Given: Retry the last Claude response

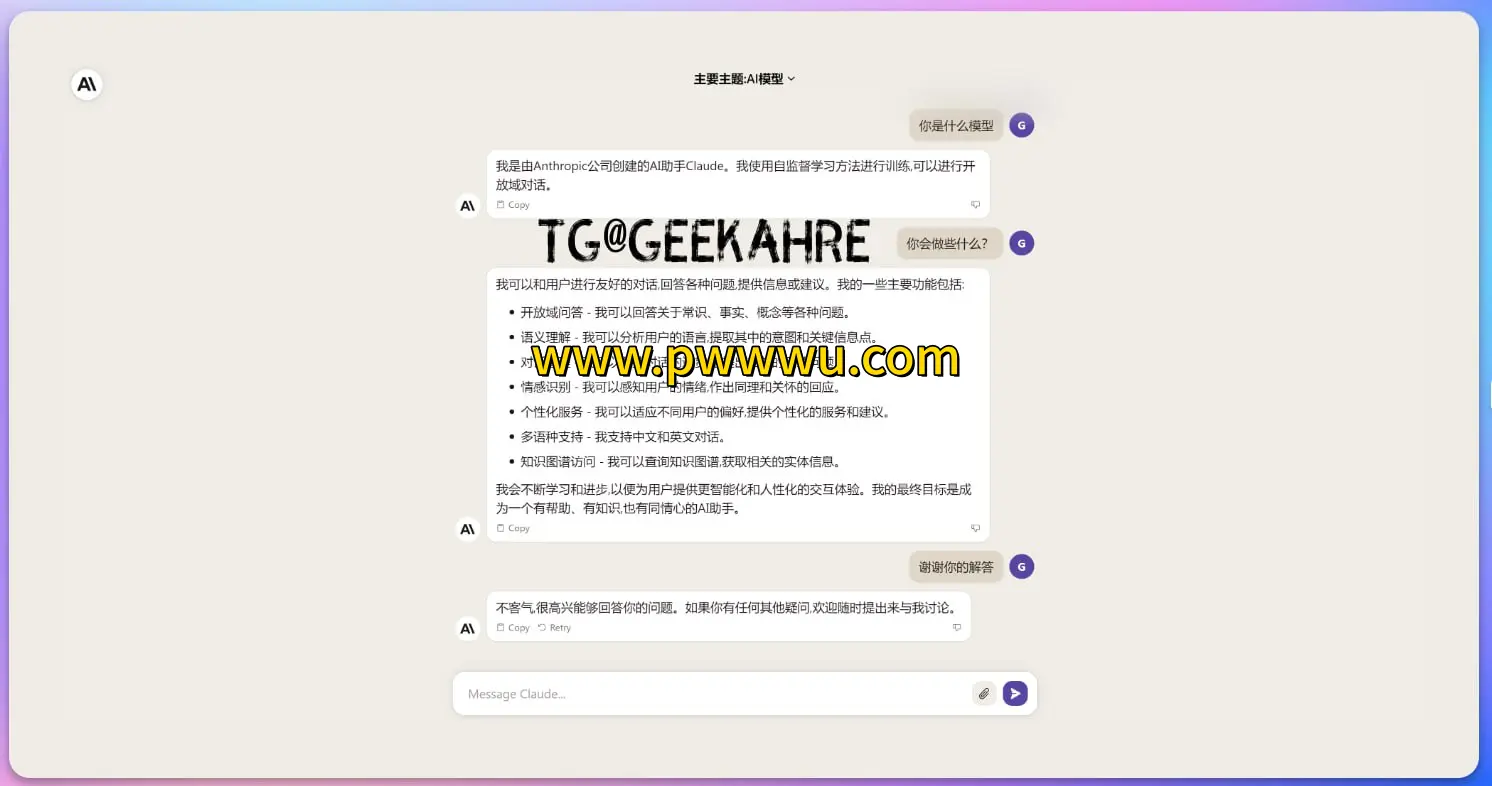Looking at the screenshot, I should click(554, 628).
